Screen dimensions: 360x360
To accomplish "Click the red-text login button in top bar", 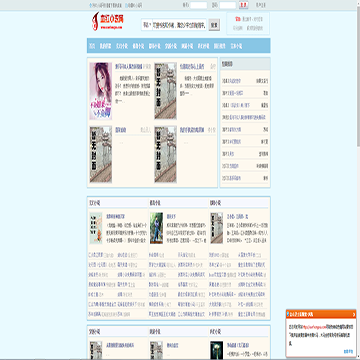I will pyautogui.click(x=244, y=5).
